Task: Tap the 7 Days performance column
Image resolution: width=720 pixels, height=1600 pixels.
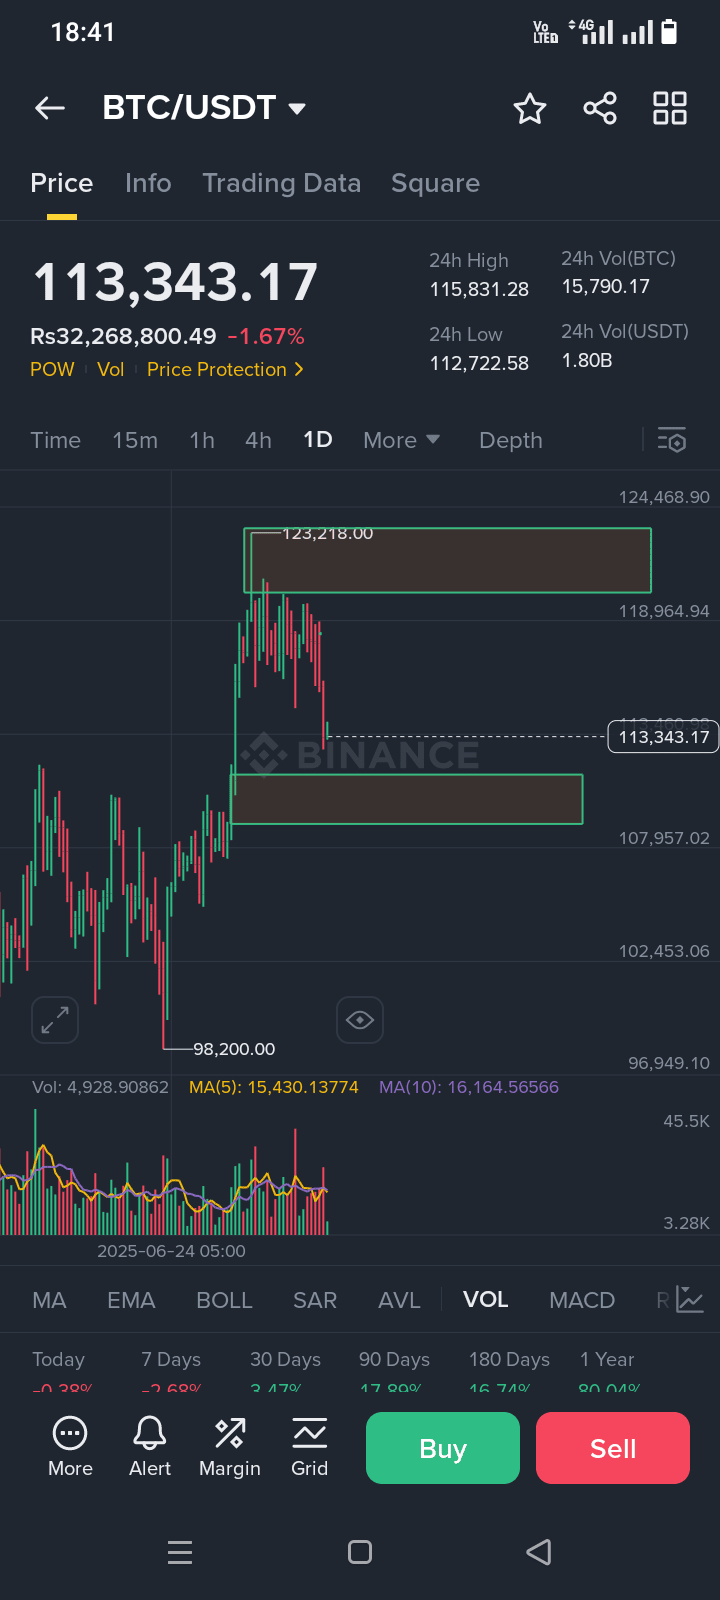Action: coord(171,1371)
